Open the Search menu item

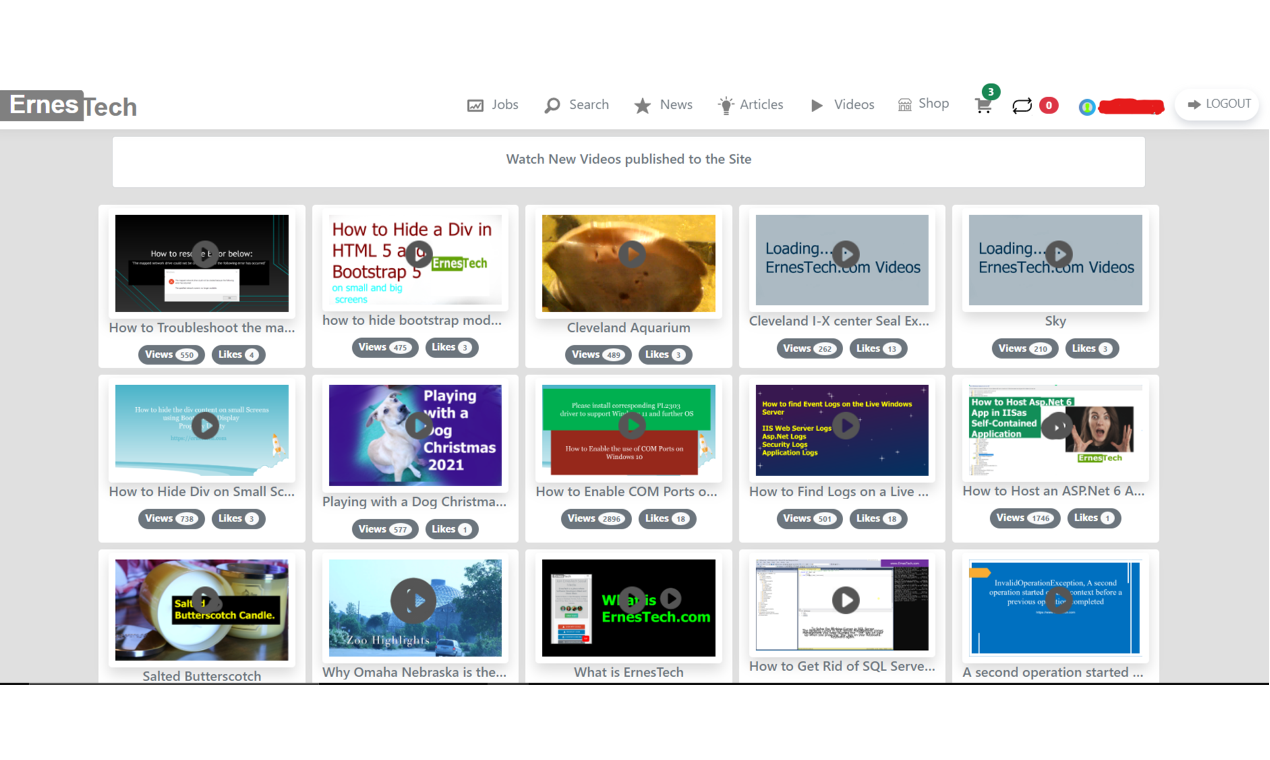(x=576, y=105)
